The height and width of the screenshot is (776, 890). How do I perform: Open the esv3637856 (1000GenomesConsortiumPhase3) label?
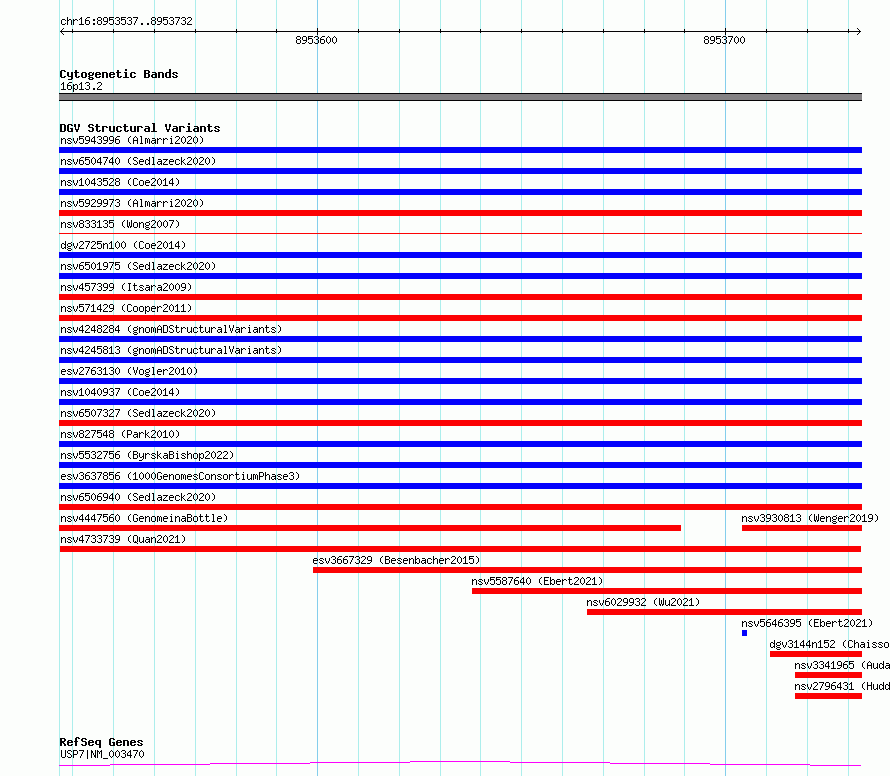pos(180,476)
